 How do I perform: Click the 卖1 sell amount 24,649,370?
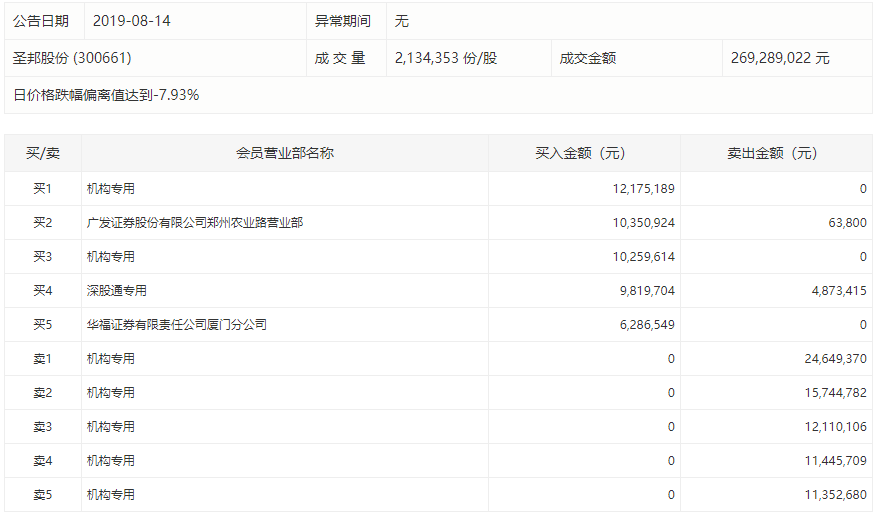[x=836, y=359]
